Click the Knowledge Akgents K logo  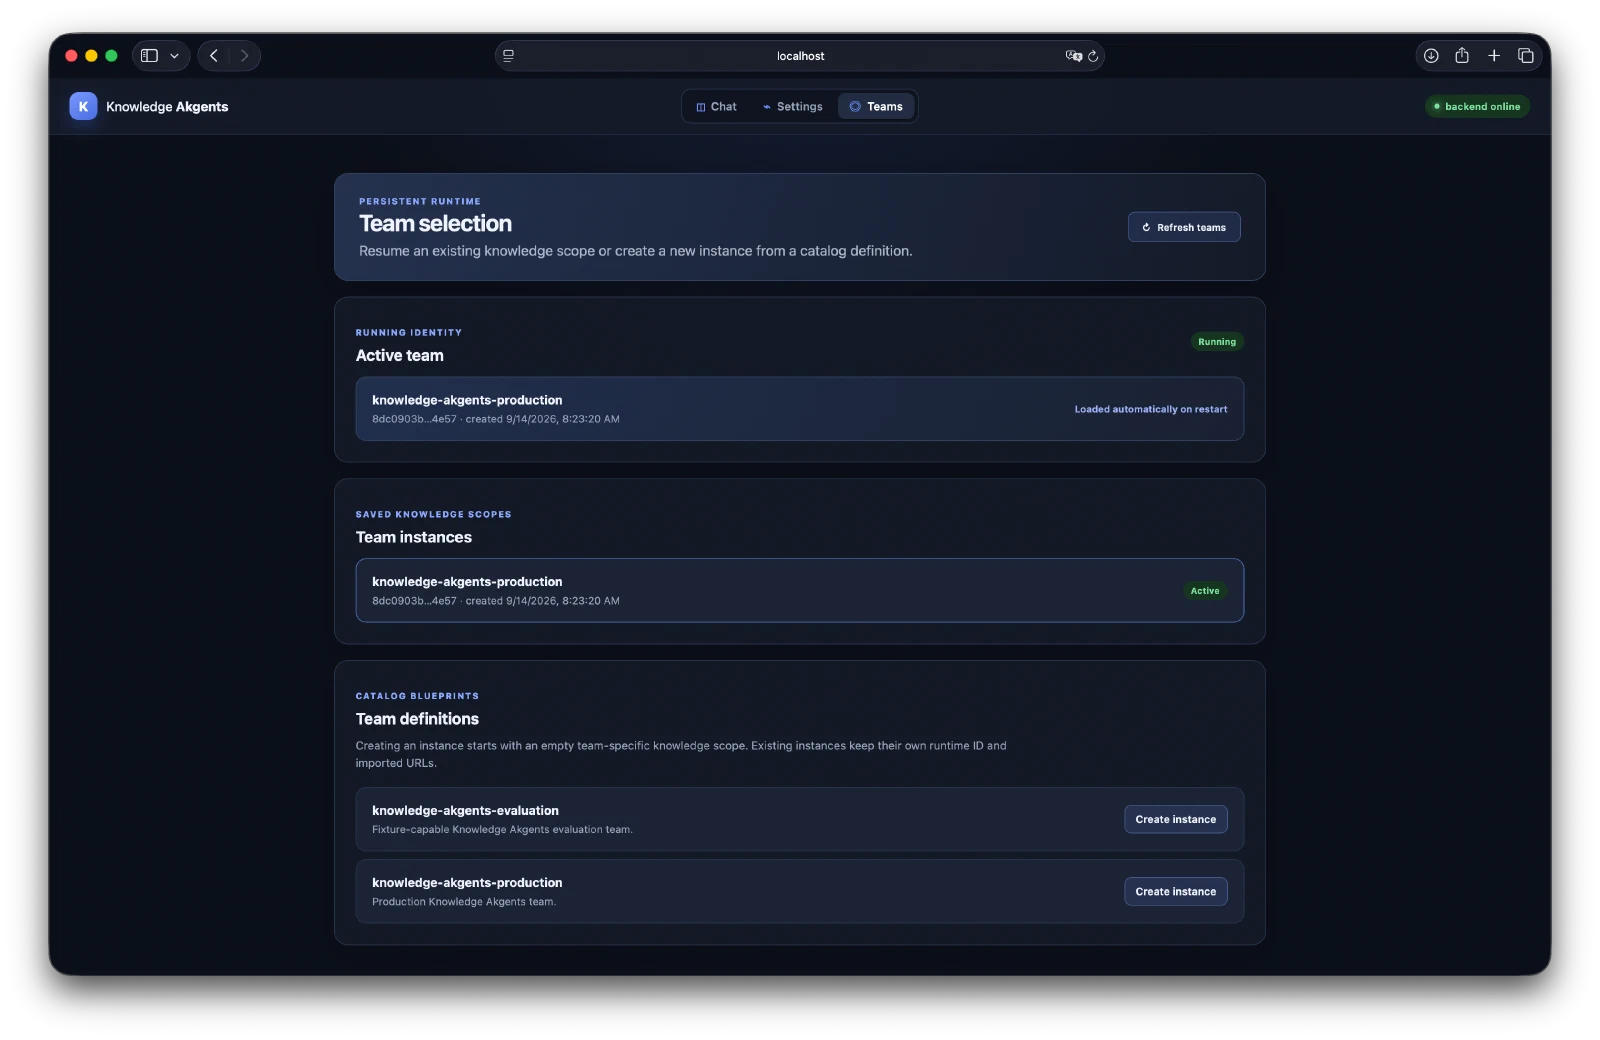83,106
